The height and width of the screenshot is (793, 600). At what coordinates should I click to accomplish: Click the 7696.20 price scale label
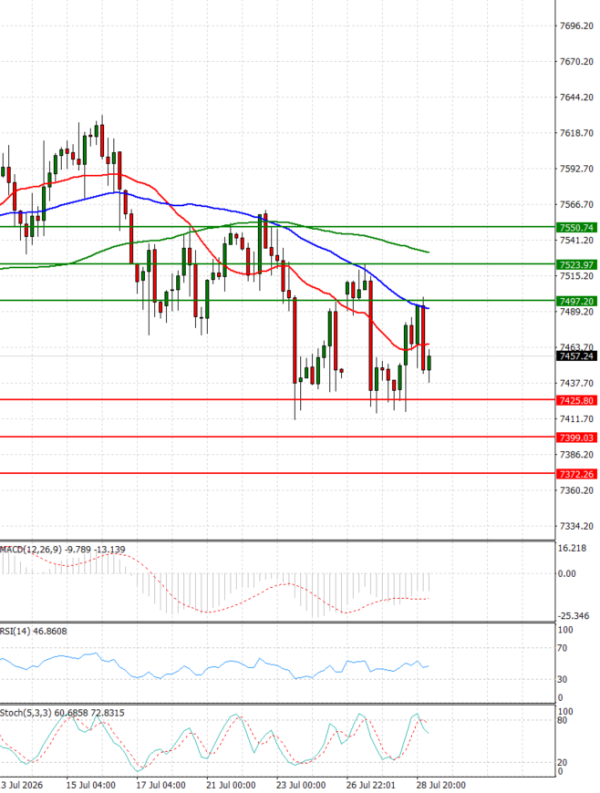click(x=577, y=26)
